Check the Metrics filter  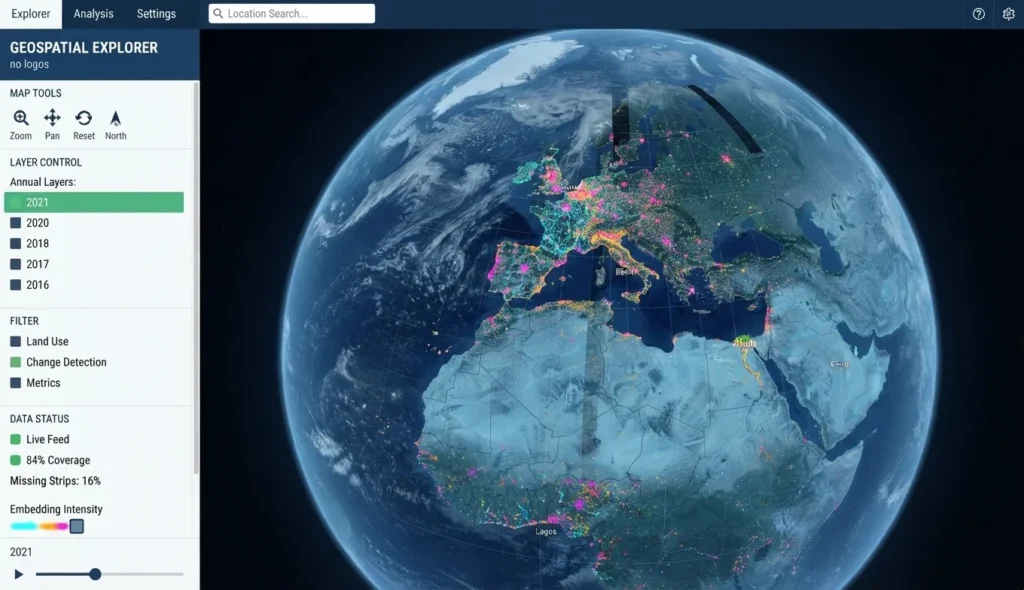[16, 383]
